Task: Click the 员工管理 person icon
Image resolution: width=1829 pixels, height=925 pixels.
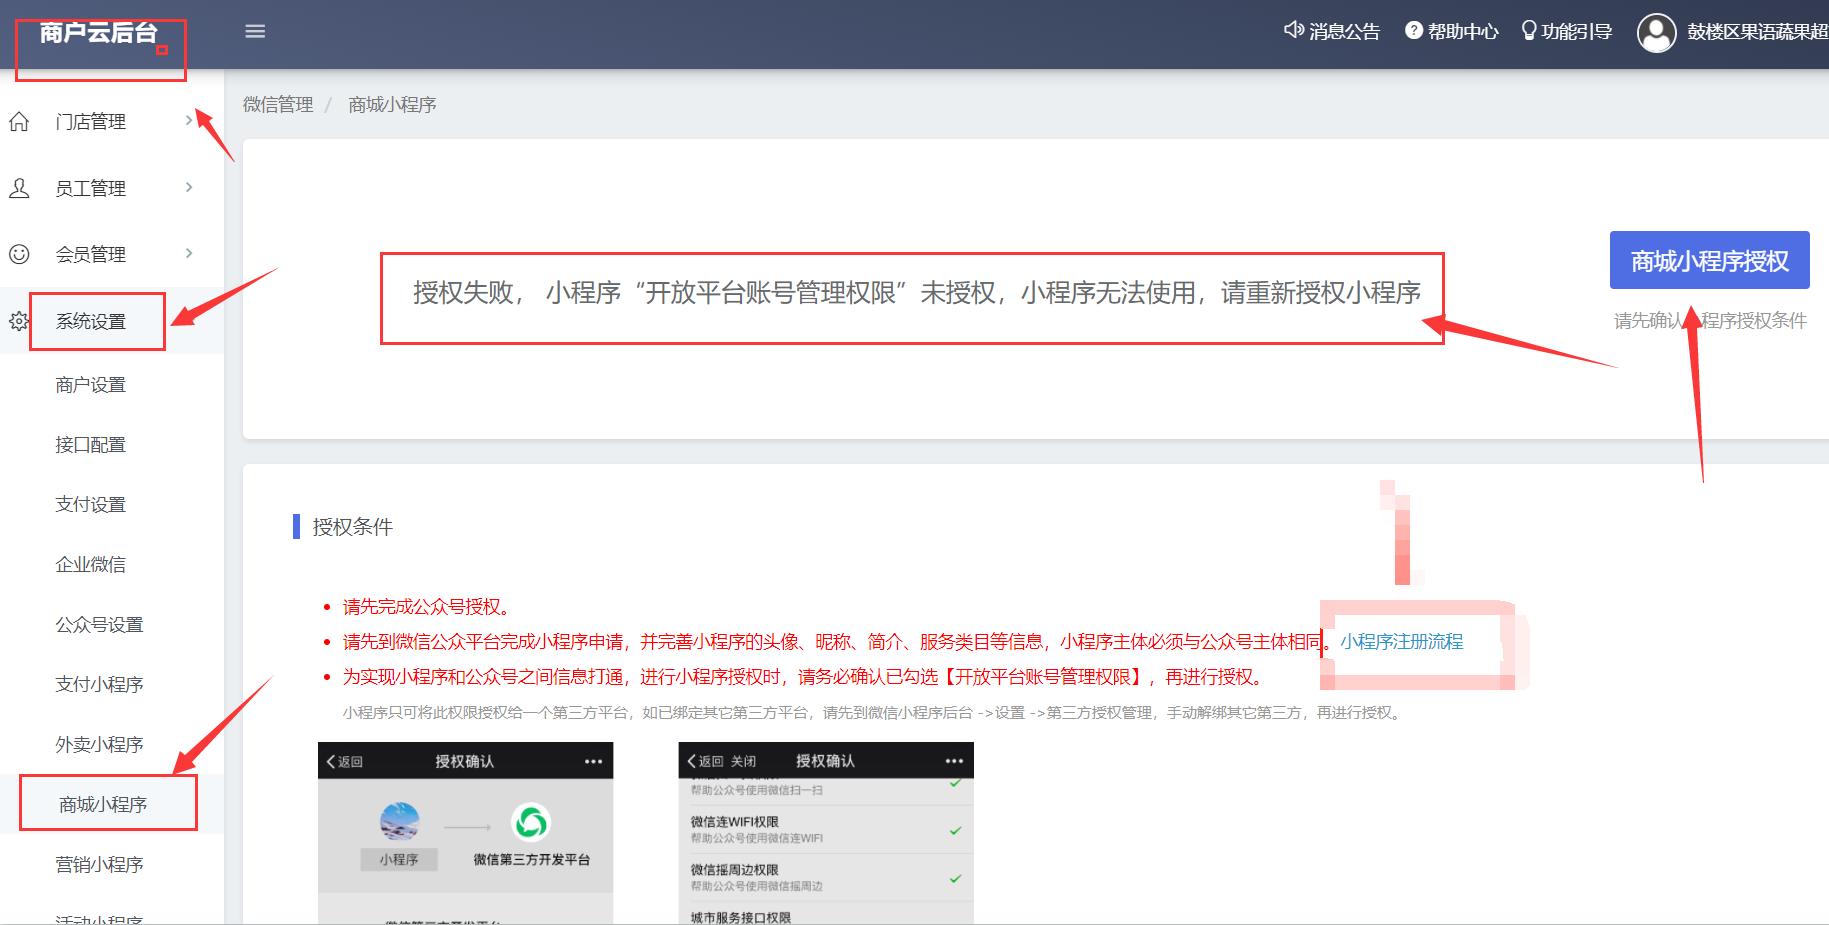Action: [x=19, y=188]
